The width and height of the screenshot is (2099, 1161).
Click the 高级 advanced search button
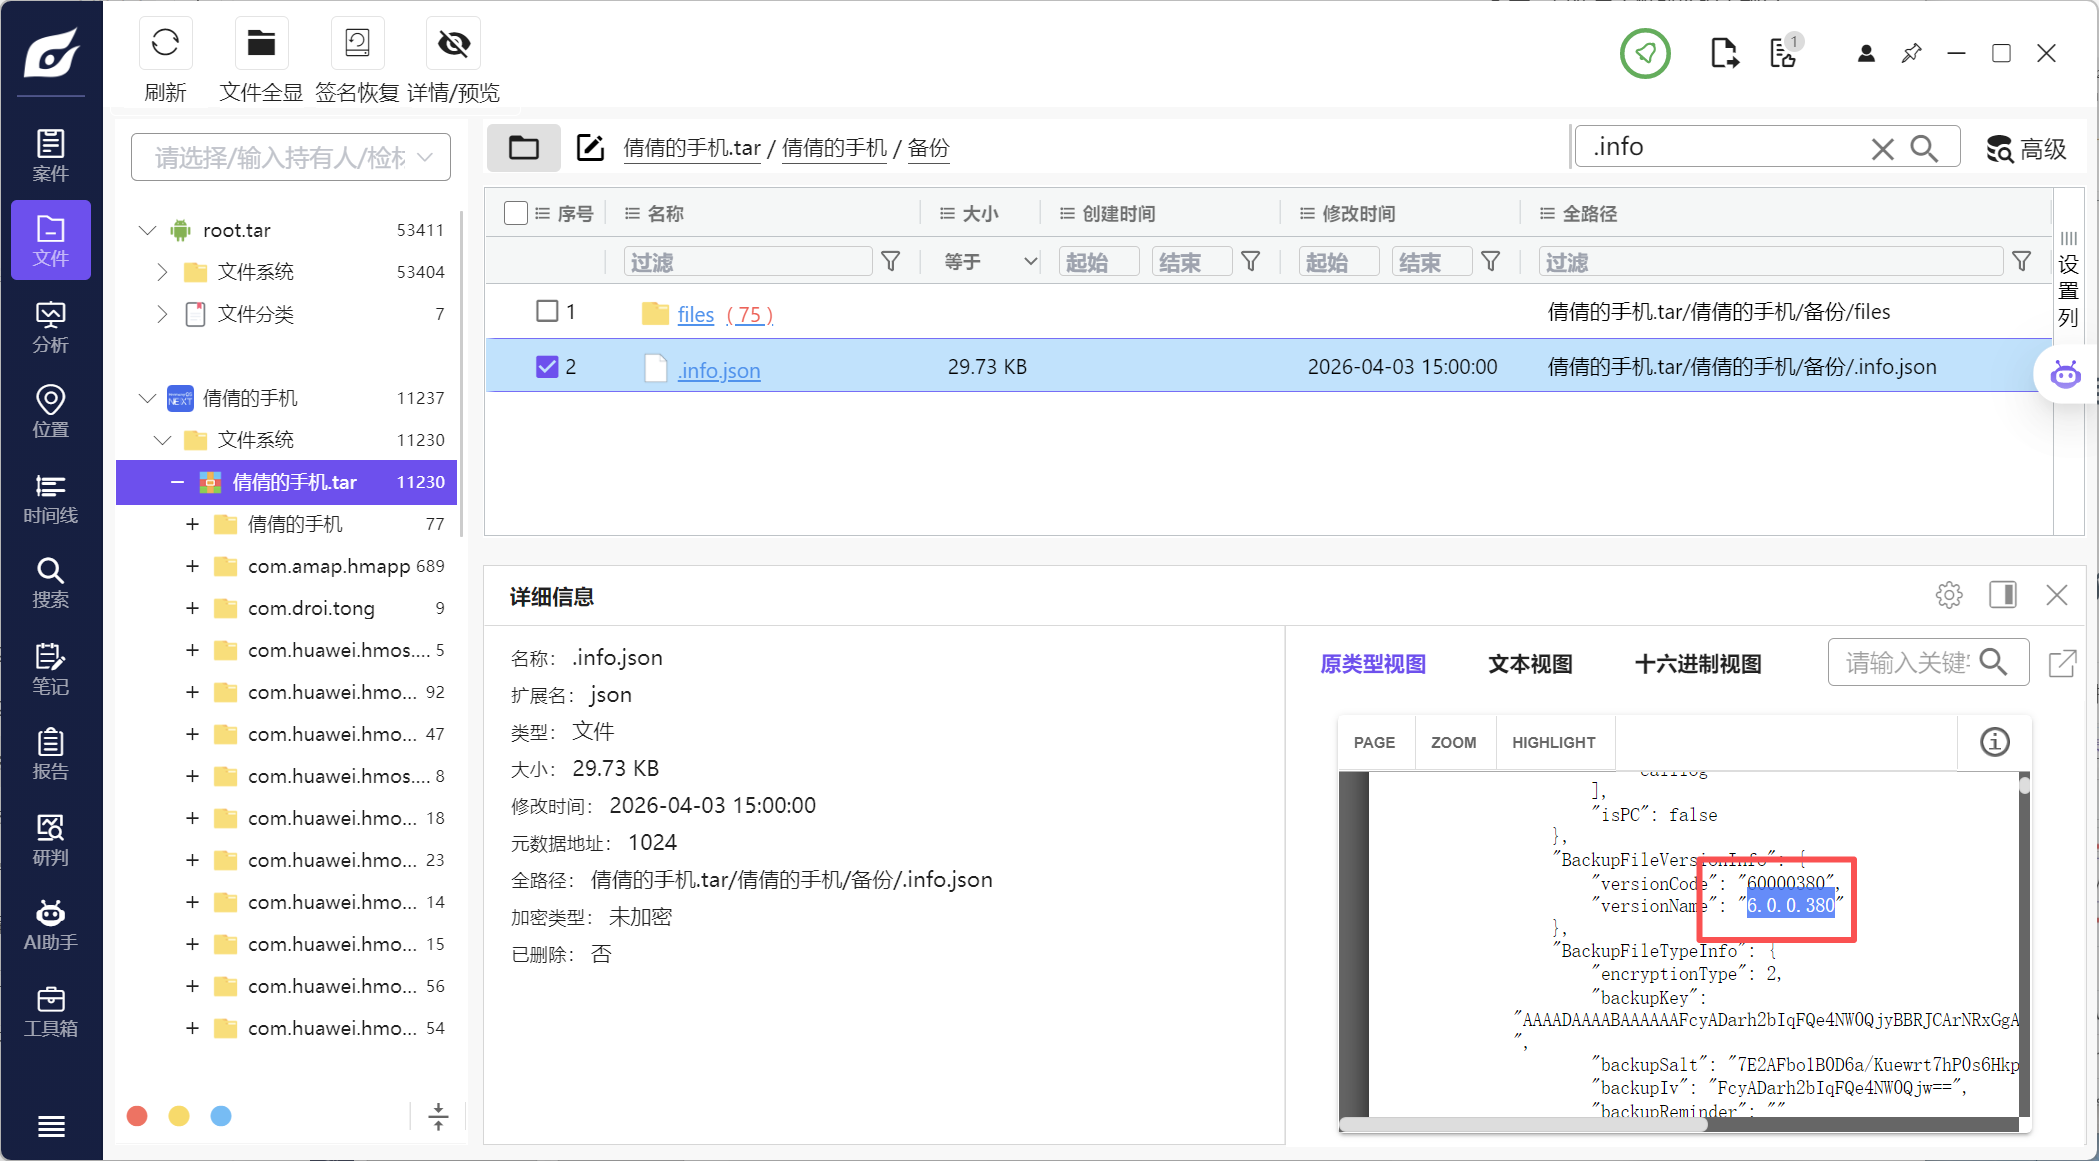pyautogui.click(x=2026, y=149)
